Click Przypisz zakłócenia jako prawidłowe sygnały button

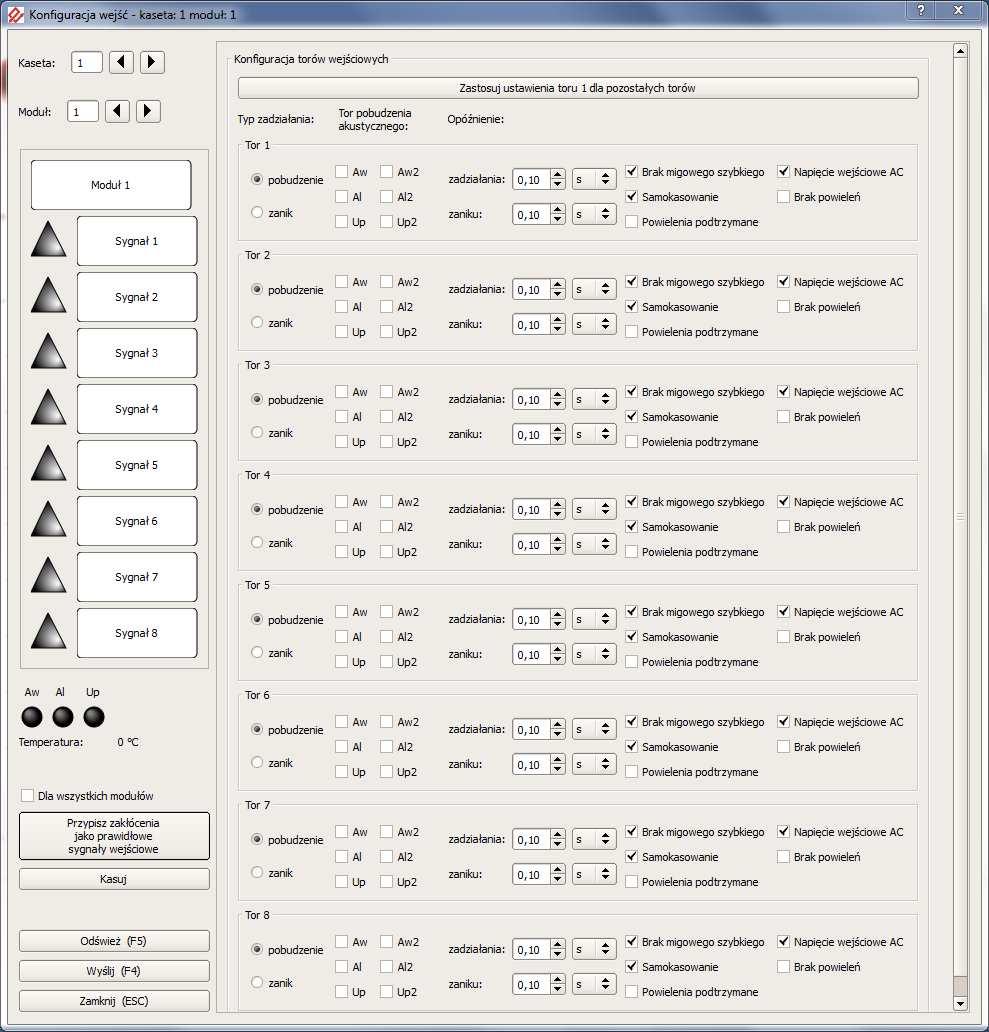coord(114,836)
